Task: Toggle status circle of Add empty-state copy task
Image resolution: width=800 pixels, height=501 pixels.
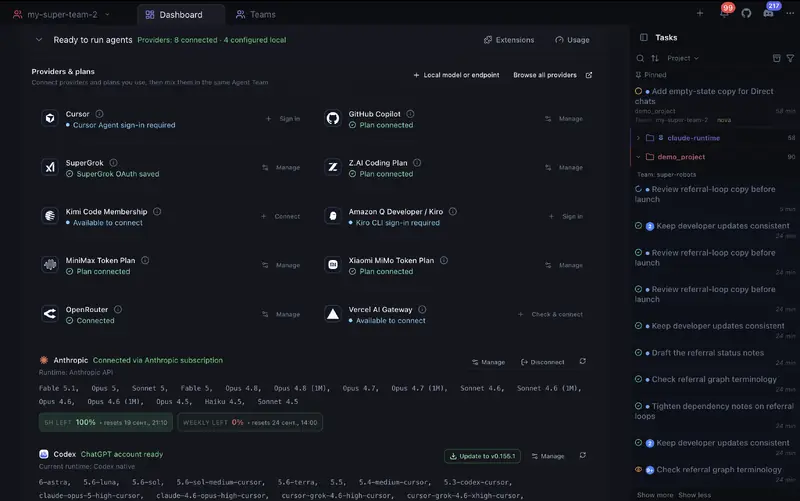Action: pos(638,91)
